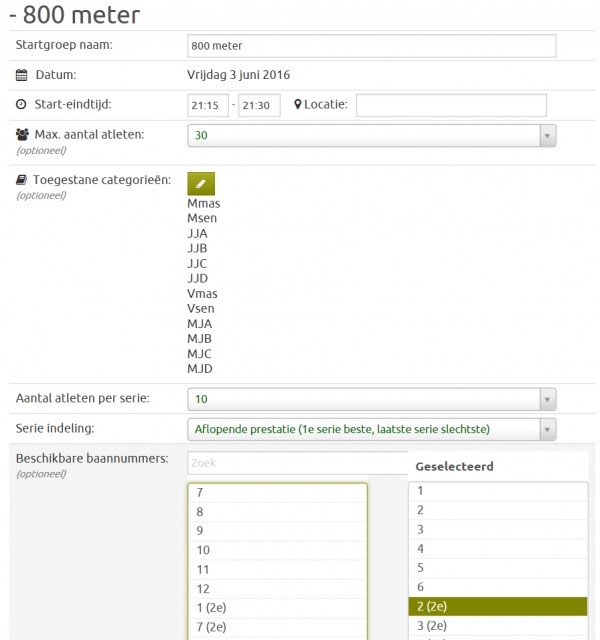This screenshot has width=600, height=640.
Task: Click the clock icon beside Start-eindtijd
Action: pyautogui.click(x=22, y=105)
